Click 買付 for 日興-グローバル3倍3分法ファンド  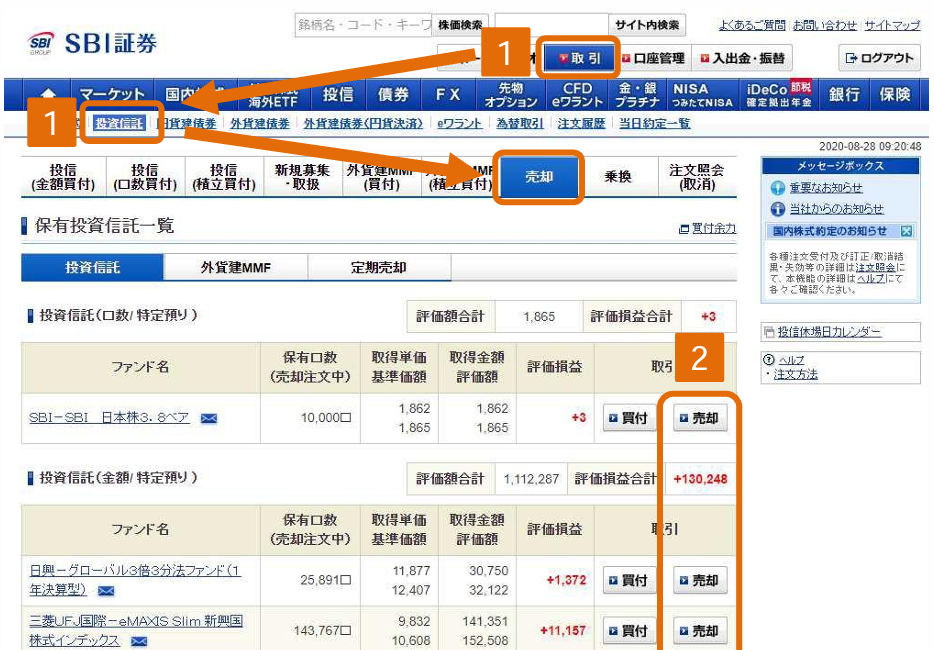tap(629, 580)
